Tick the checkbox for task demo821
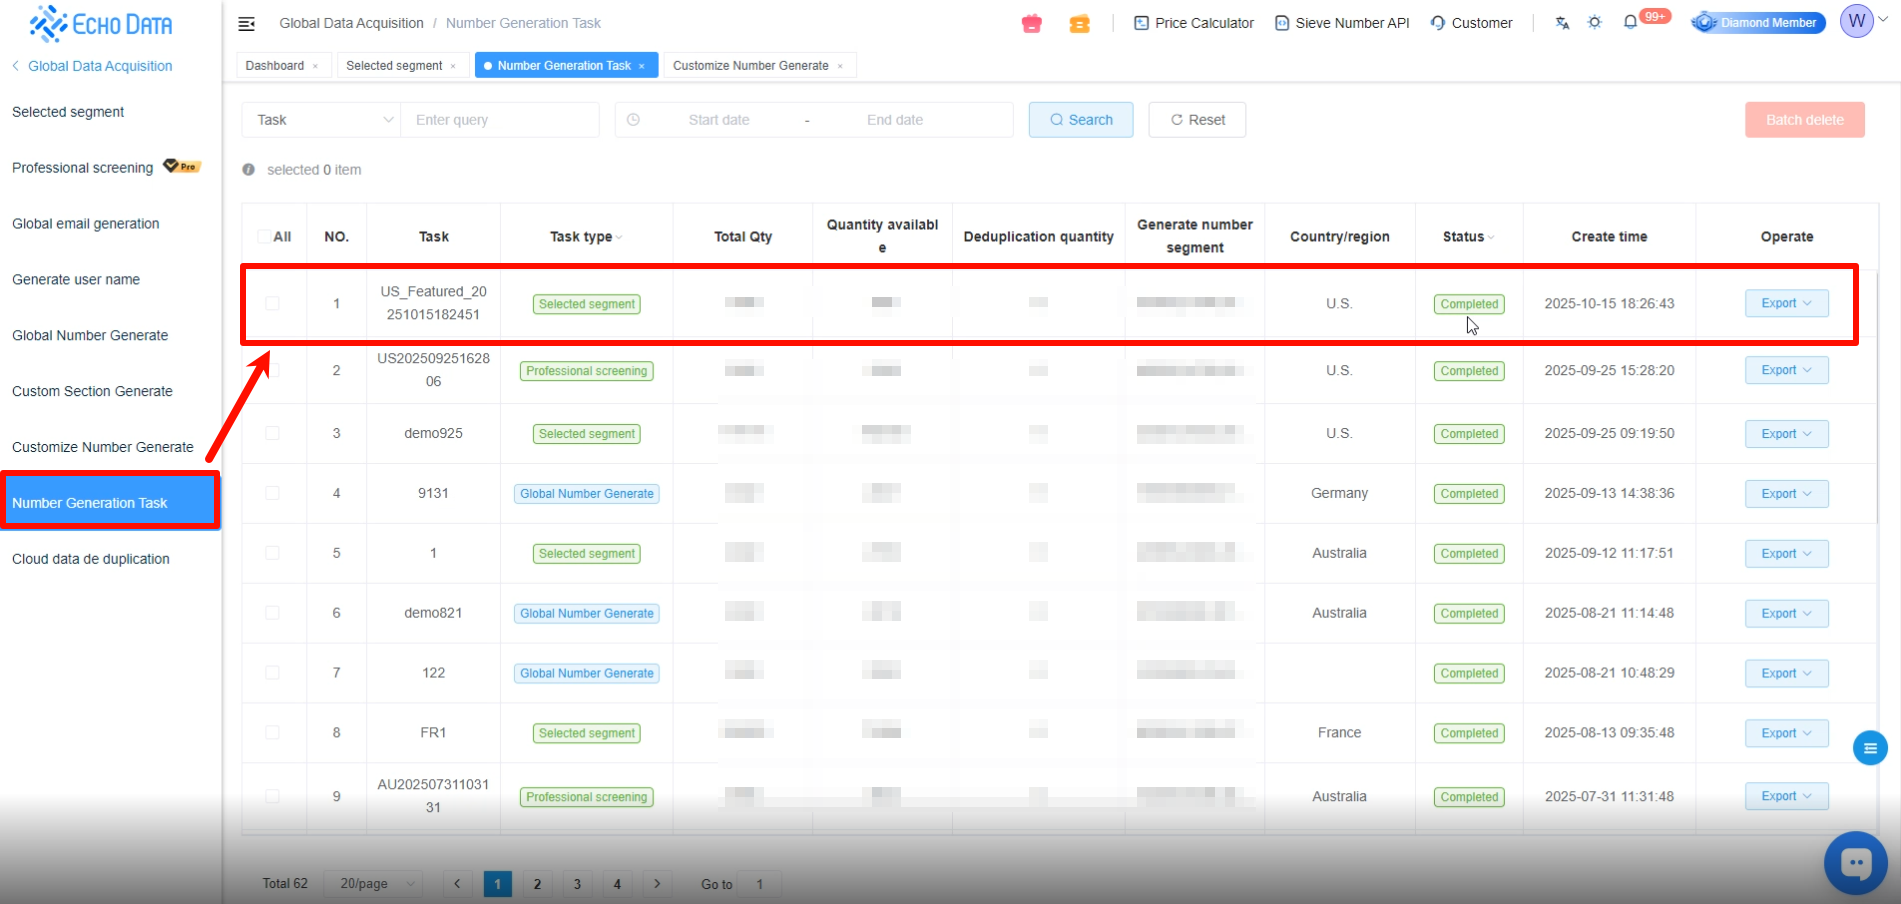Image resolution: width=1901 pixels, height=904 pixels. [272, 613]
